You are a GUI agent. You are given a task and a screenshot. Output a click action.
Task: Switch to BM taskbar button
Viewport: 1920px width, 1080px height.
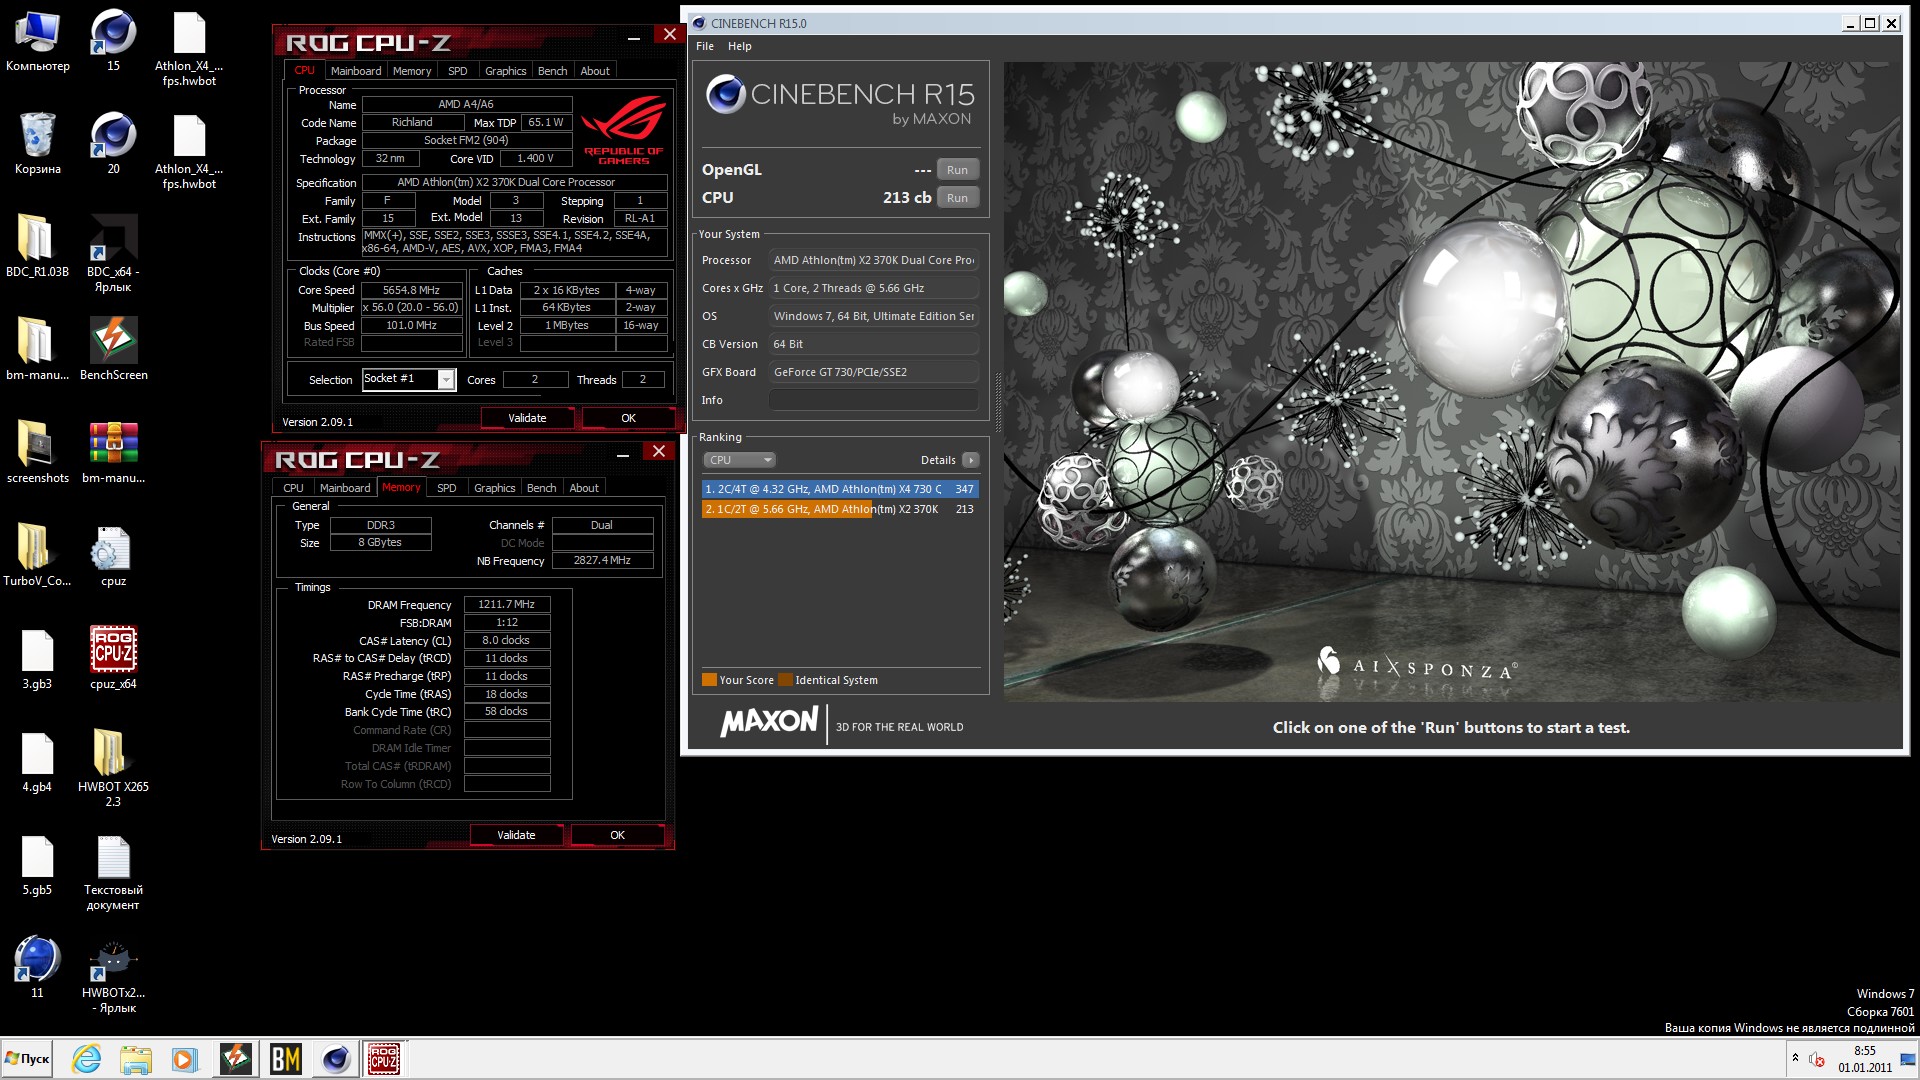[286, 1059]
